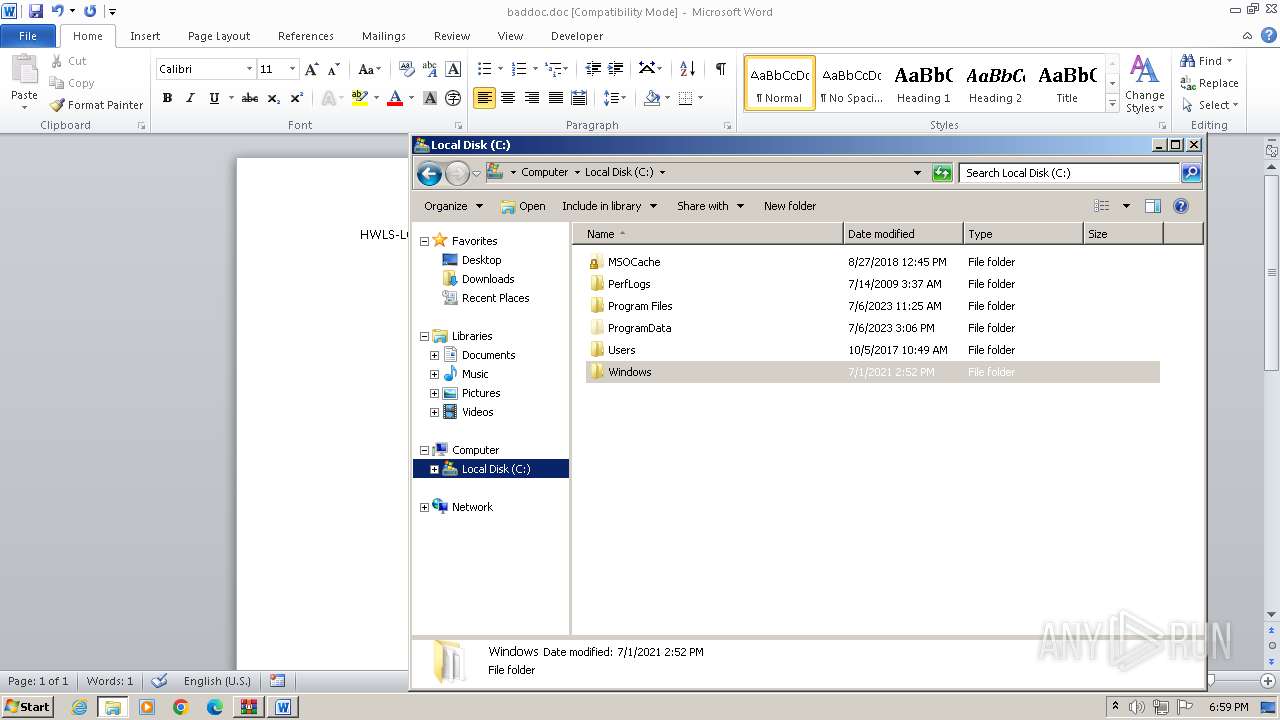Click Shading paint bucket icon
This screenshot has height=720, width=1280.
point(652,98)
